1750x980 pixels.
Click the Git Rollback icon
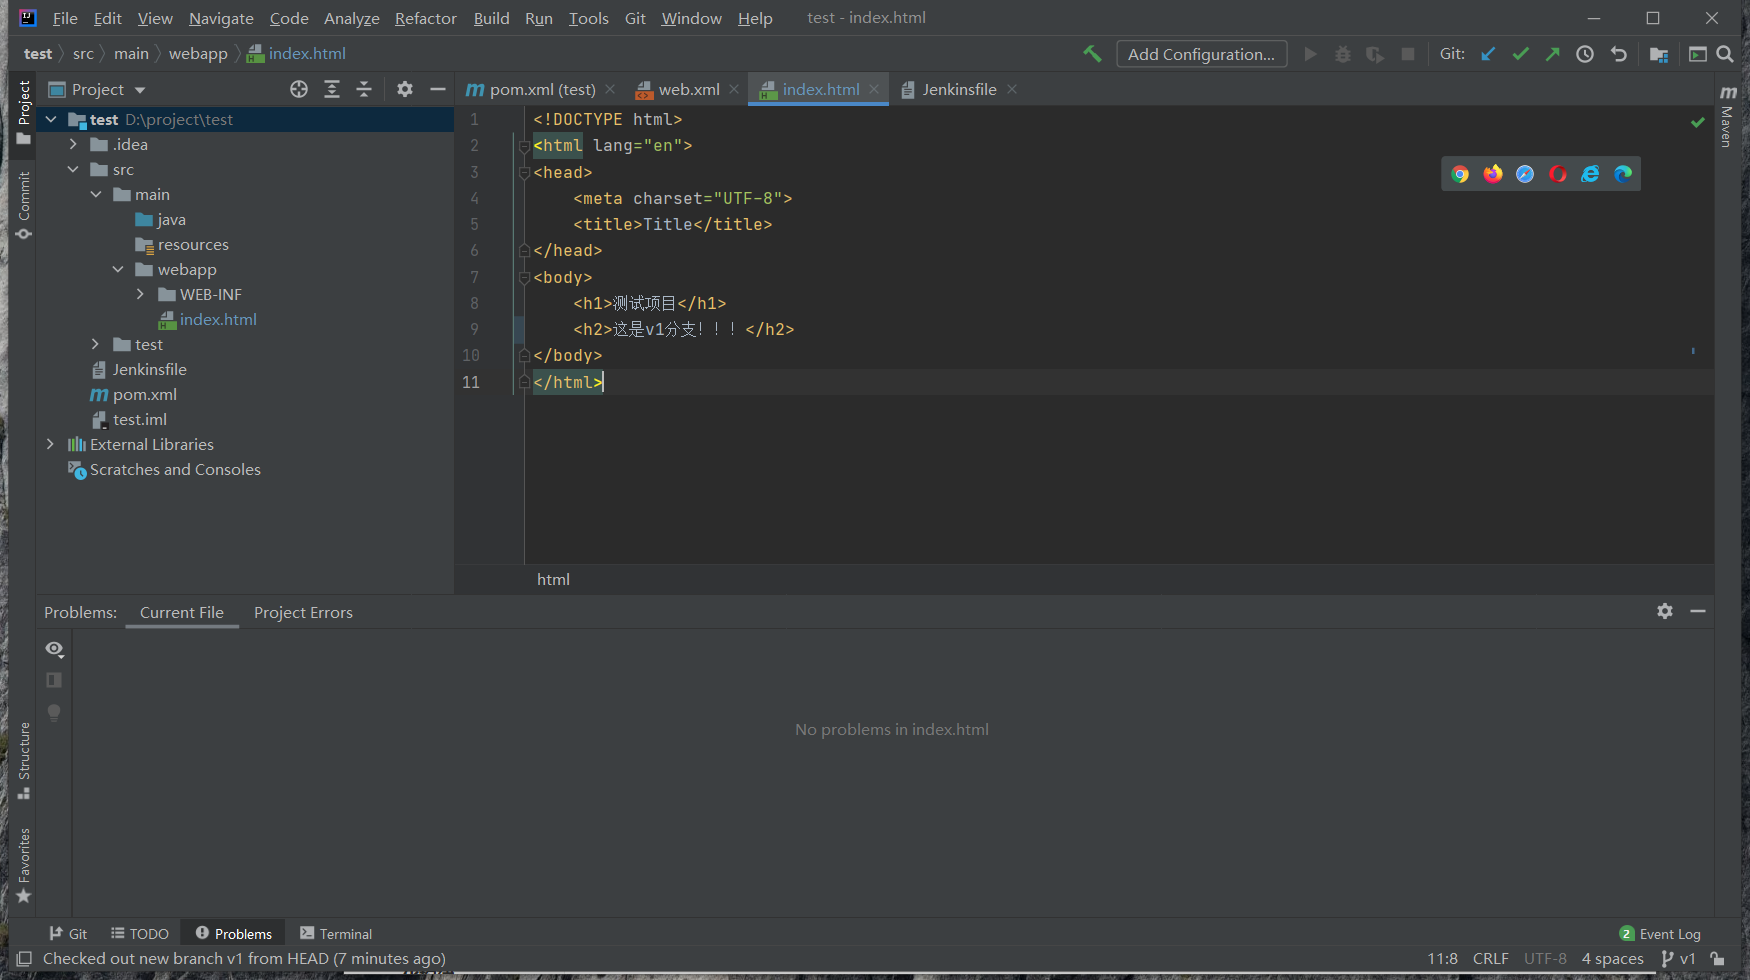1618,54
